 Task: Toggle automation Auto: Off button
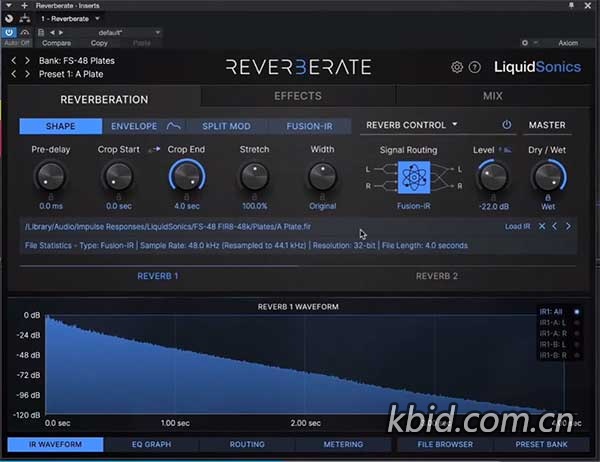point(17,43)
